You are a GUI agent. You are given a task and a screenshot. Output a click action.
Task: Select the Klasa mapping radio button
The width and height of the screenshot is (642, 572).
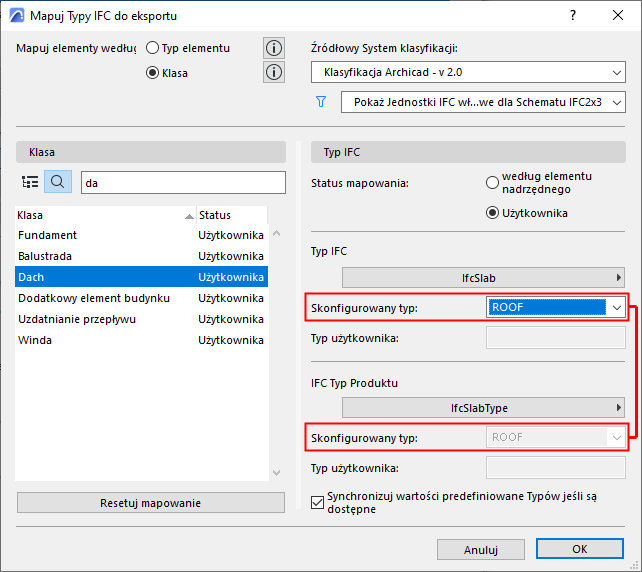153,72
